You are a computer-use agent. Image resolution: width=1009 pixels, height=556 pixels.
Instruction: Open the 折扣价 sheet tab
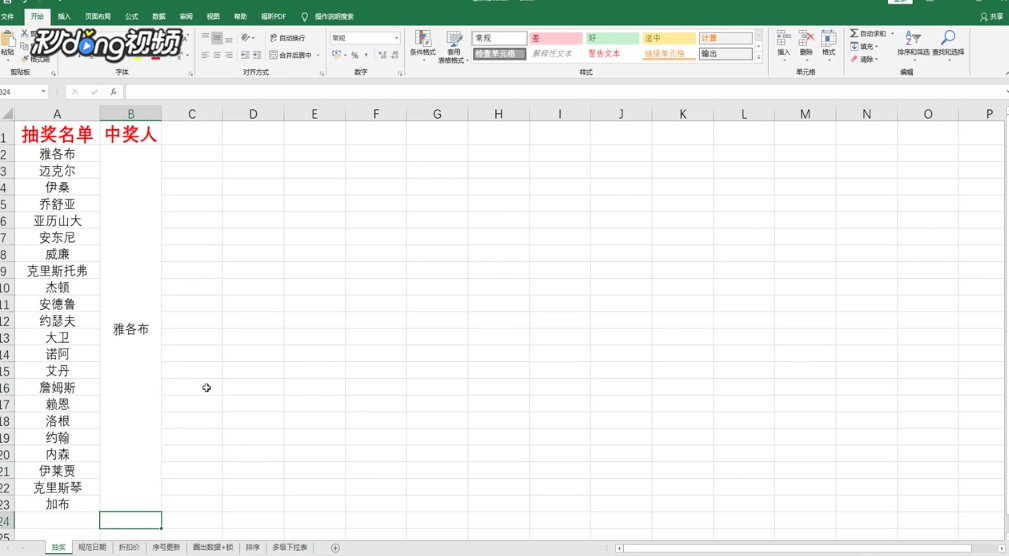tap(129, 548)
